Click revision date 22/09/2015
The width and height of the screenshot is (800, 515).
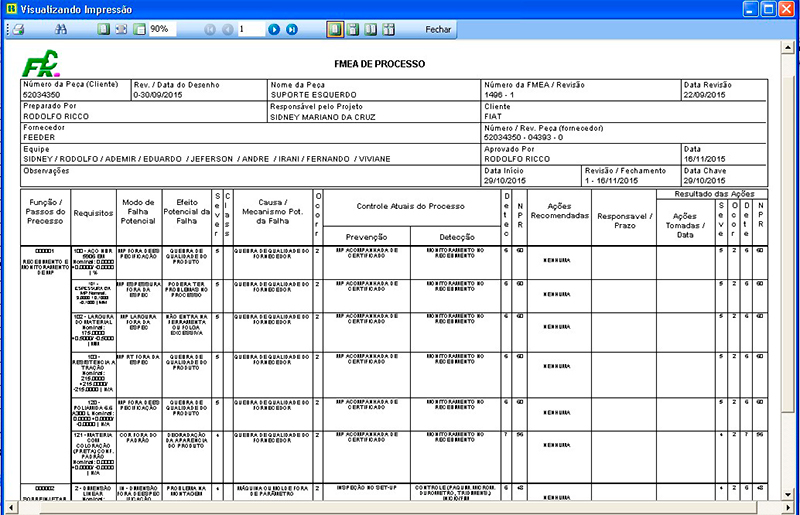tap(704, 95)
